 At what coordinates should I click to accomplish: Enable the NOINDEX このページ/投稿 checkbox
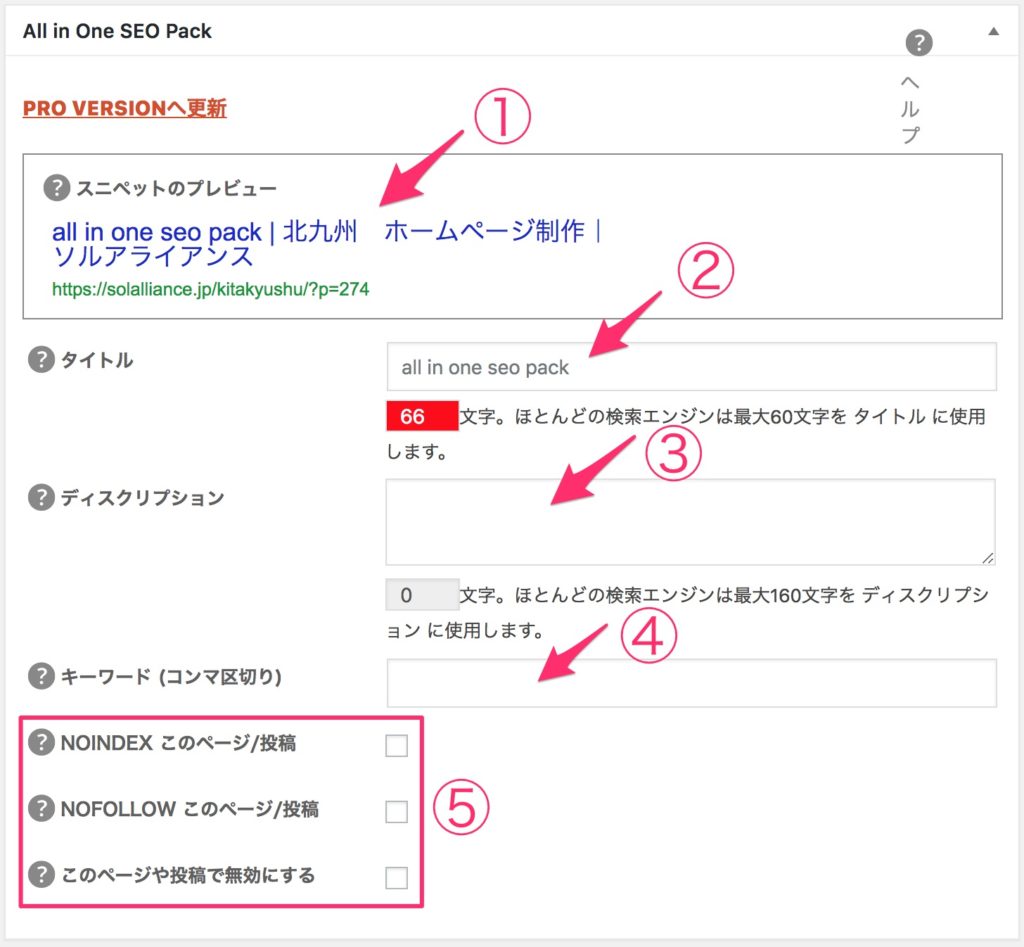[397, 745]
